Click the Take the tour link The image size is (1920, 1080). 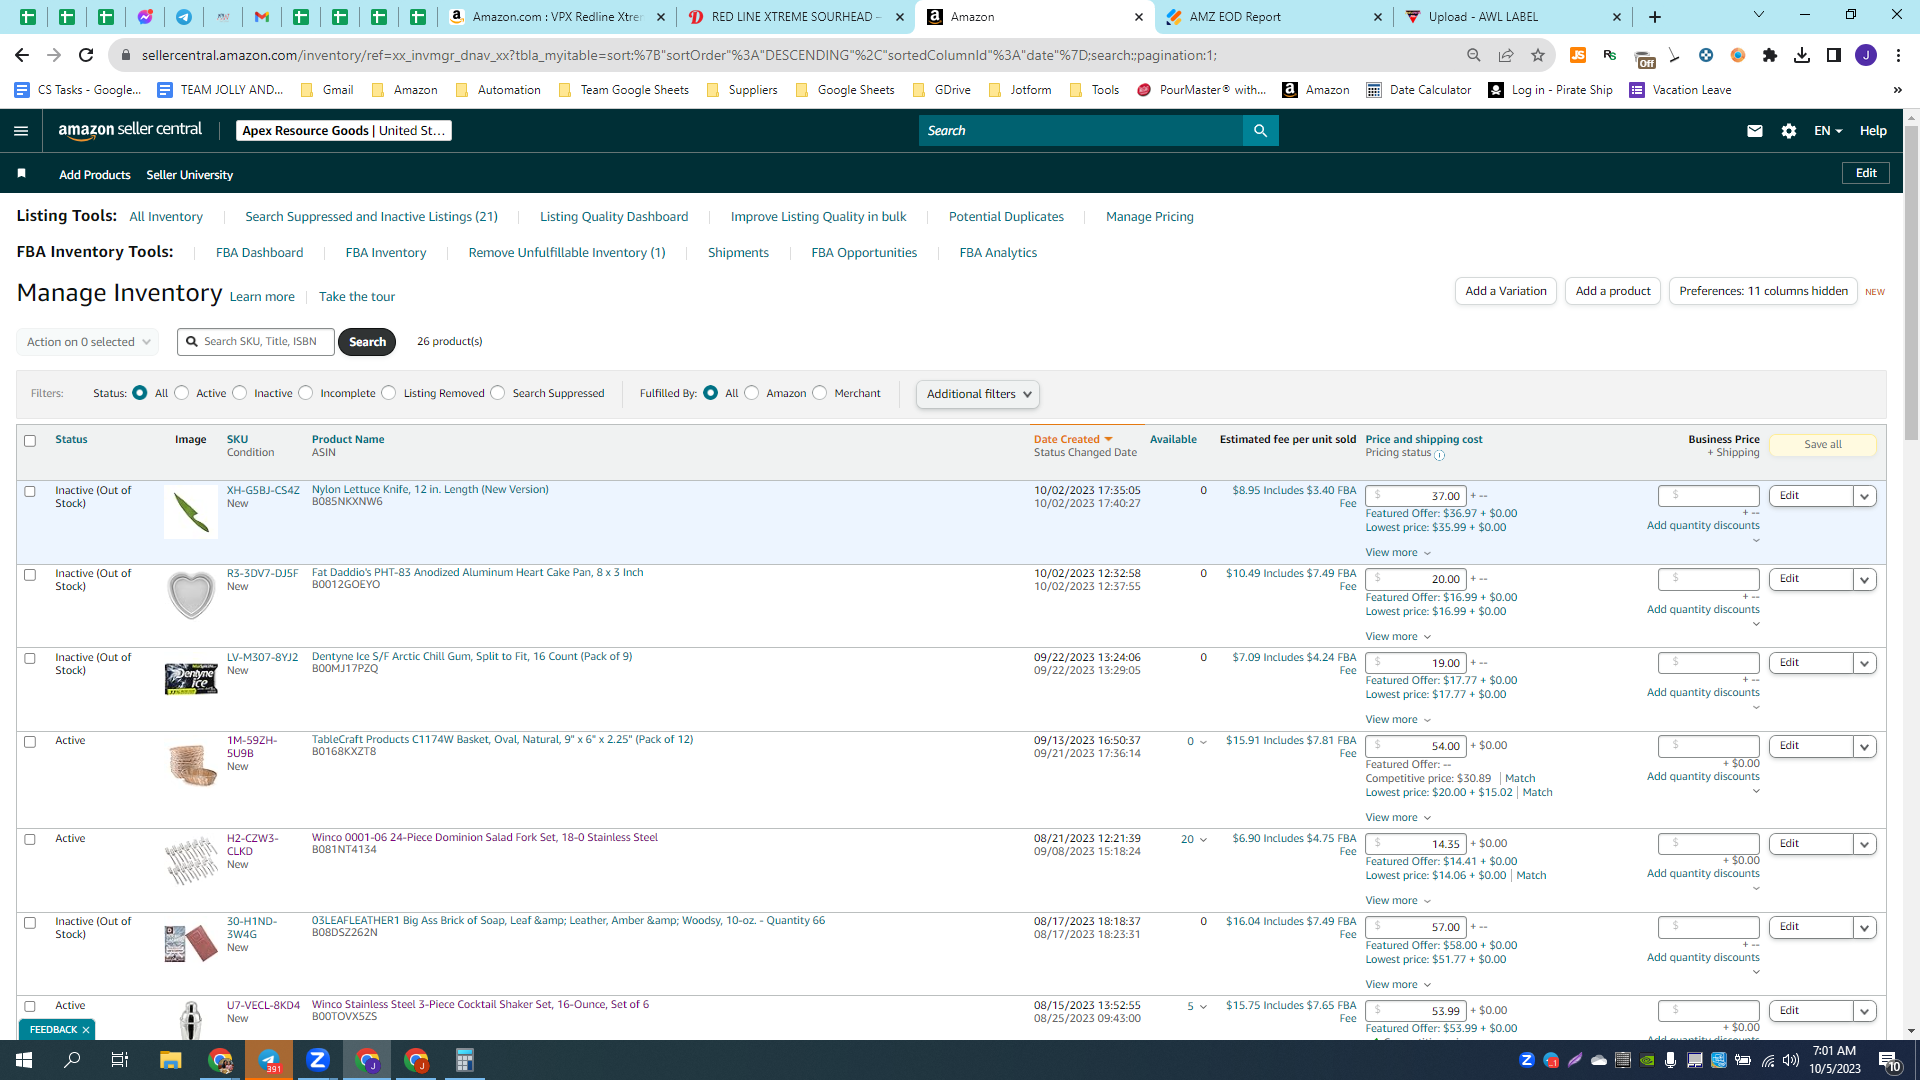point(356,297)
